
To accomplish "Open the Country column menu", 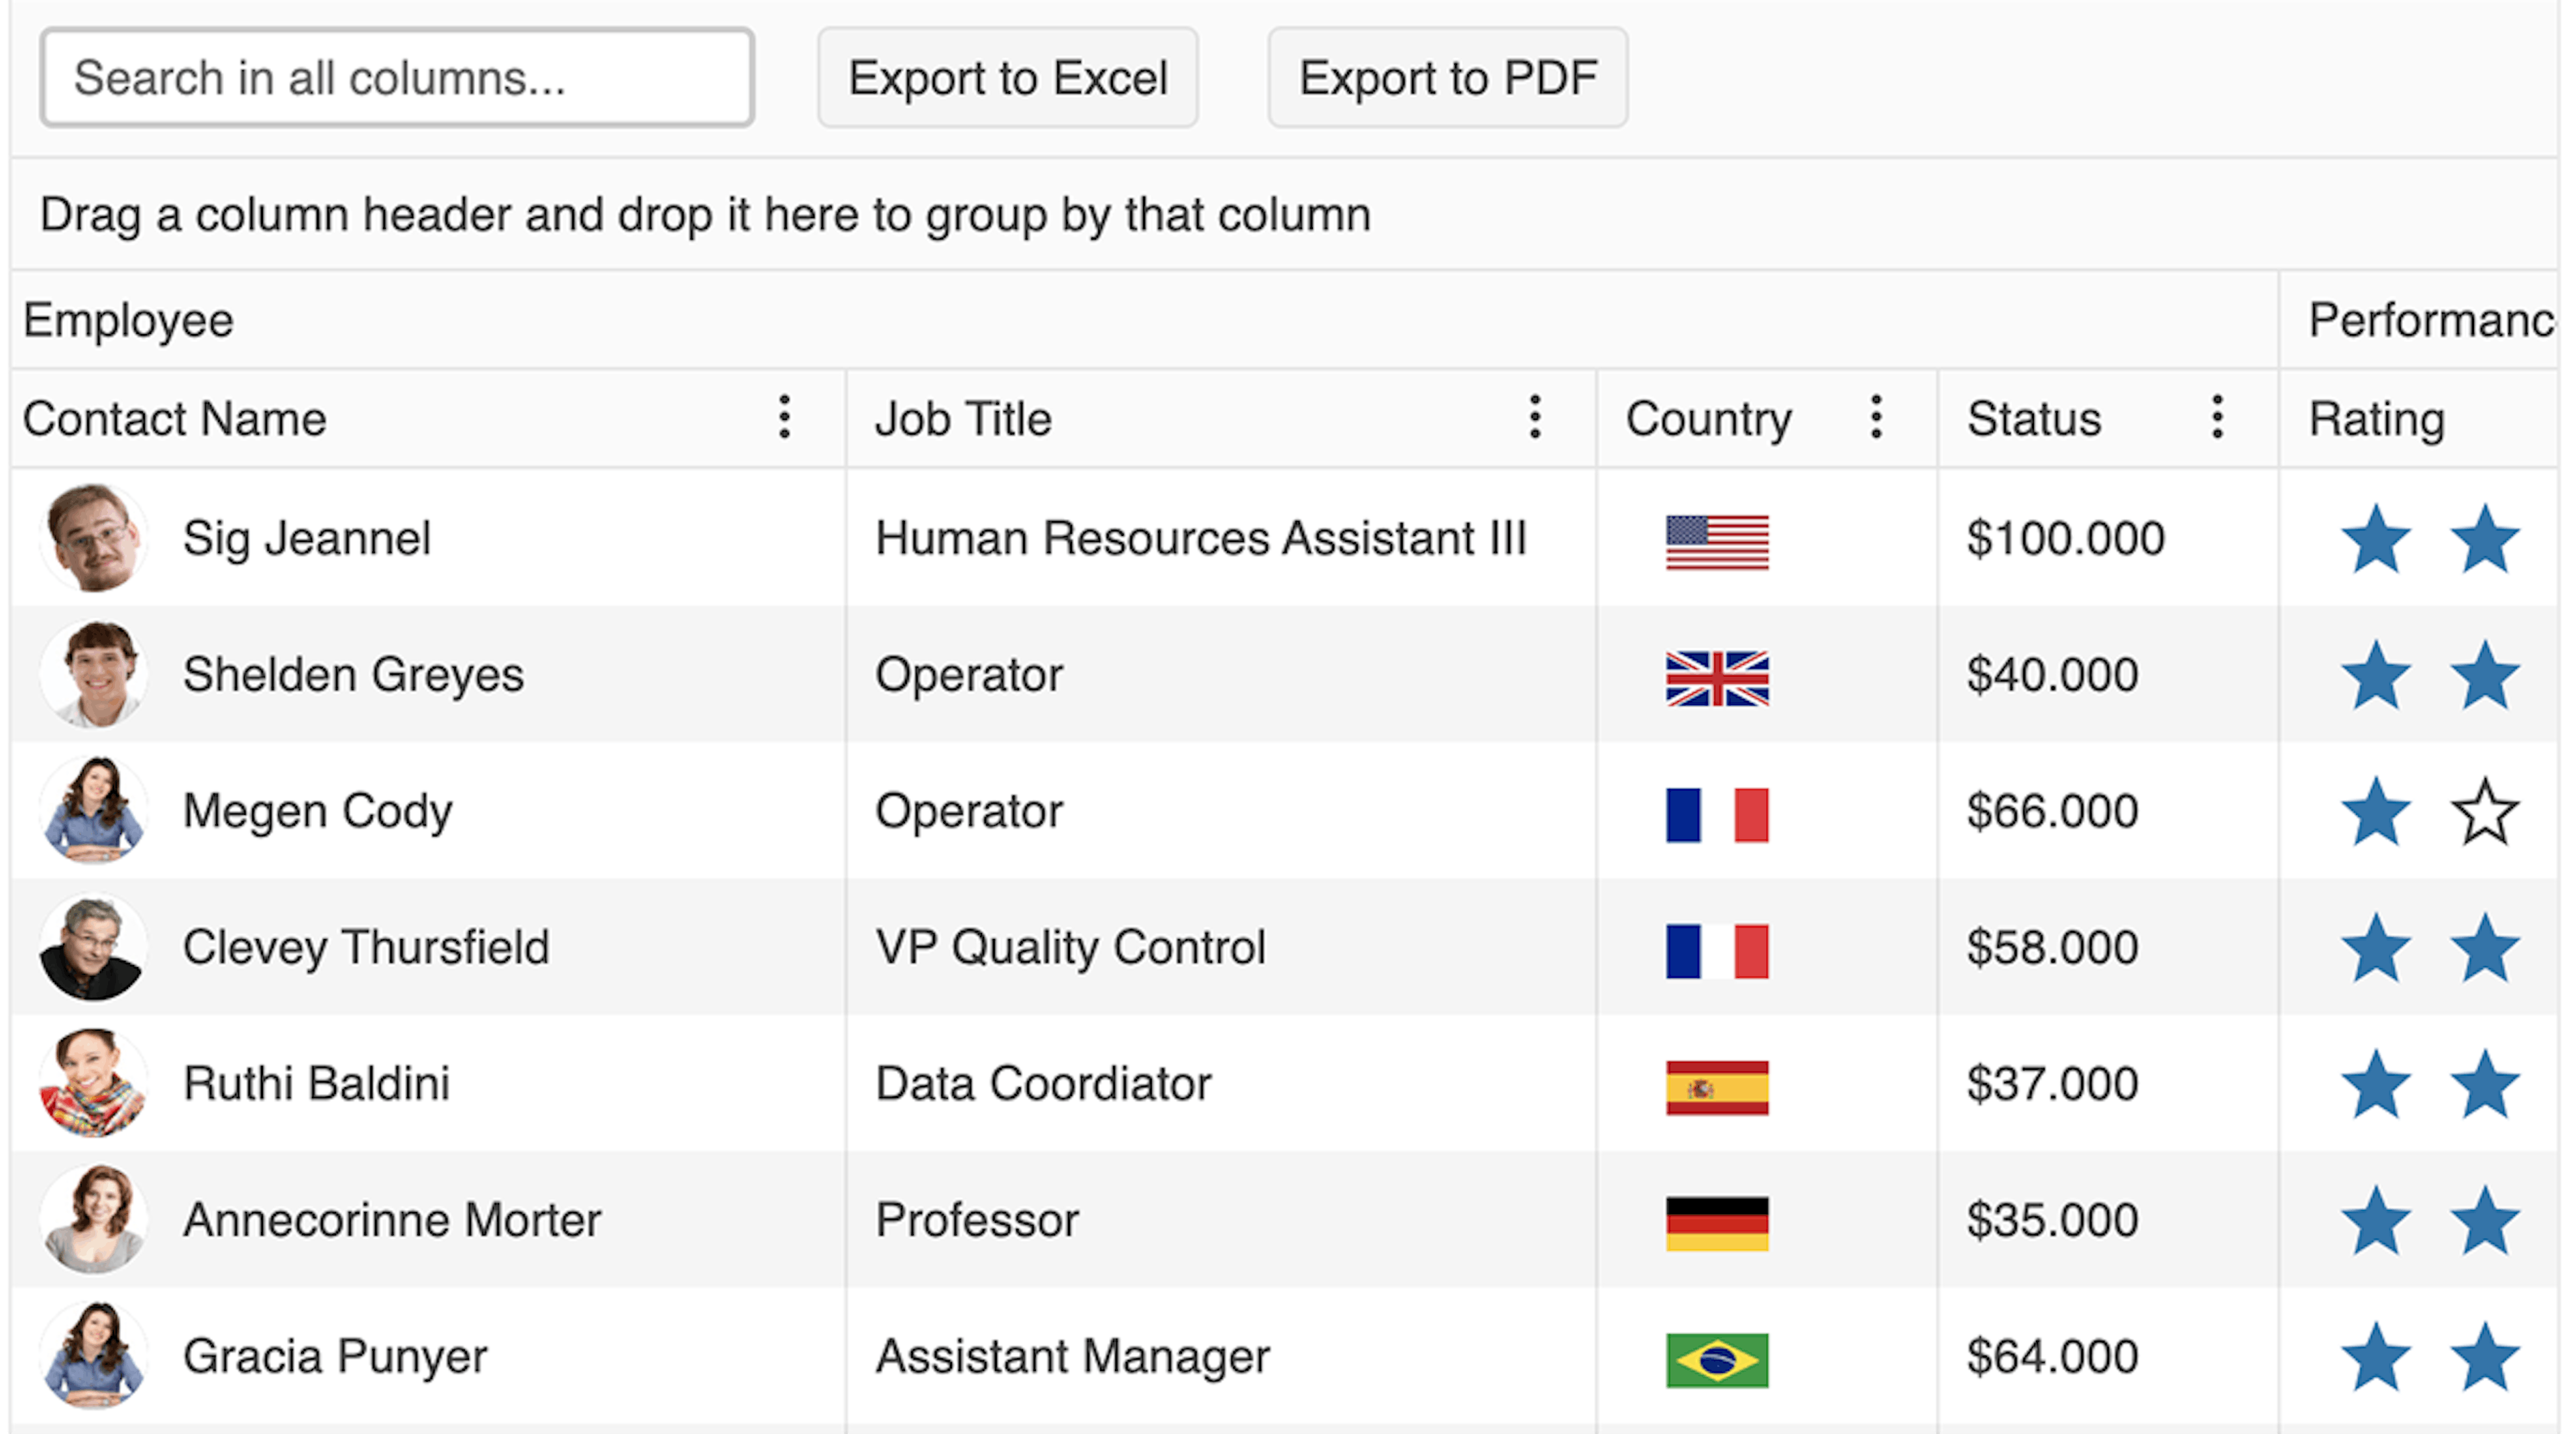I will [x=1876, y=417].
